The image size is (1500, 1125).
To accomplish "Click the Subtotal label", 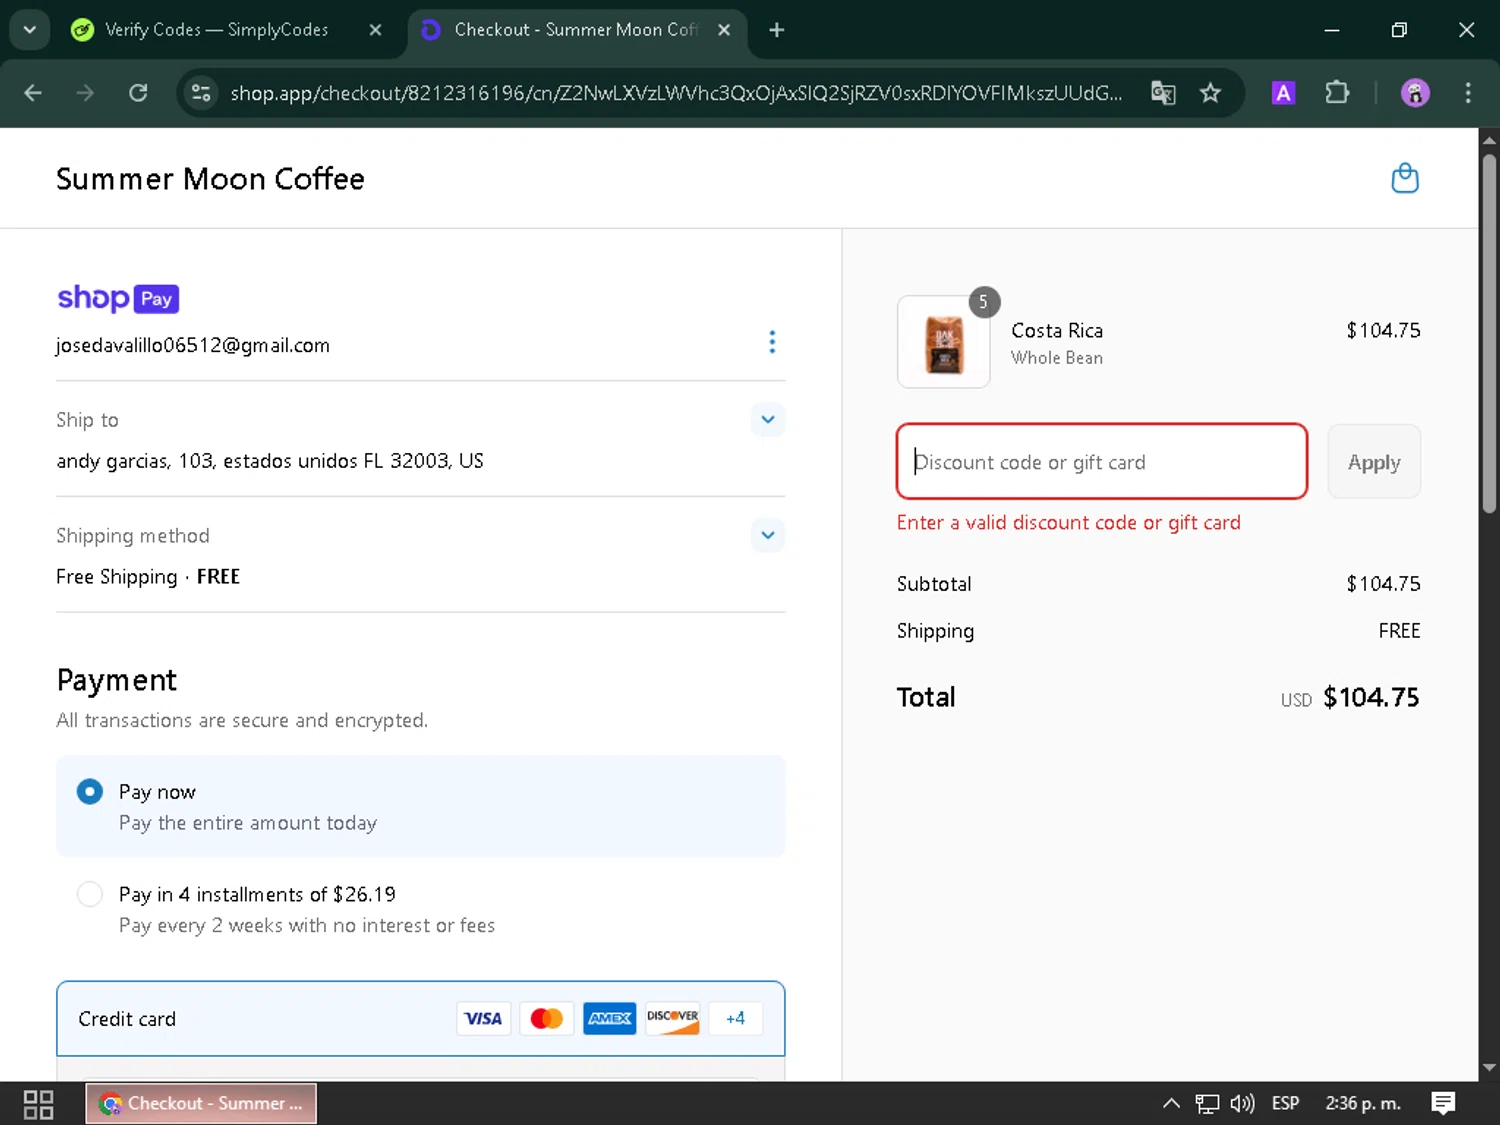I will click(934, 584).
